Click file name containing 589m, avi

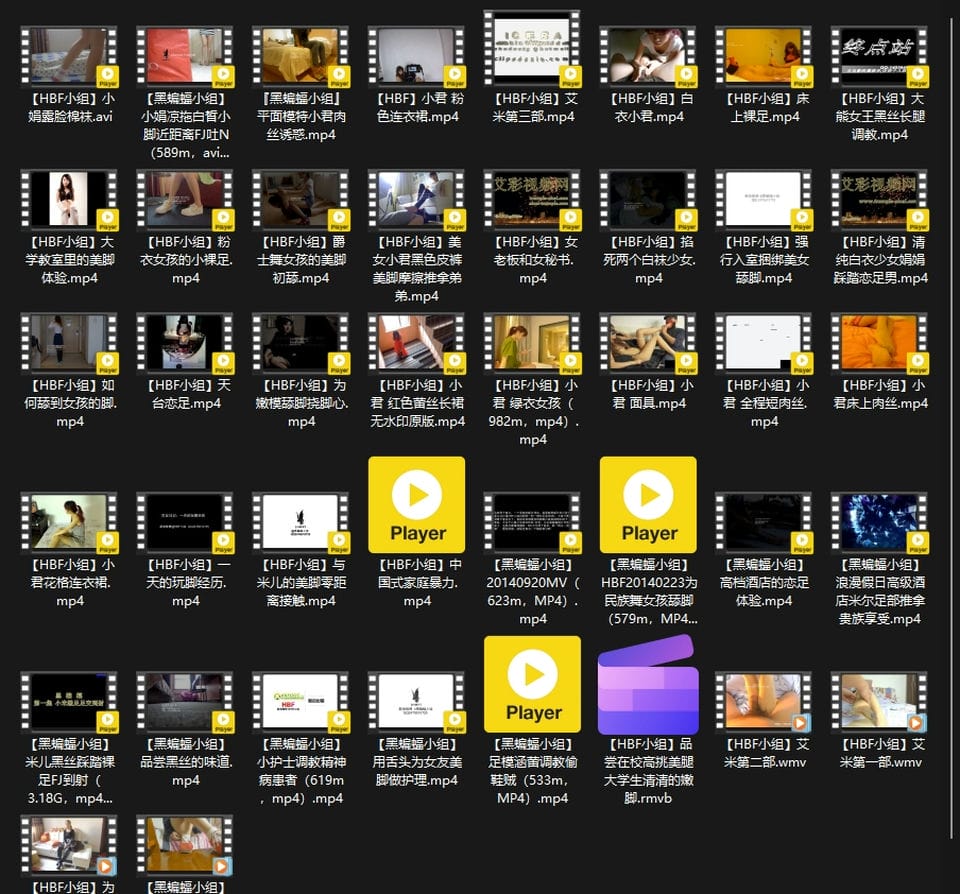coord(185,126)
